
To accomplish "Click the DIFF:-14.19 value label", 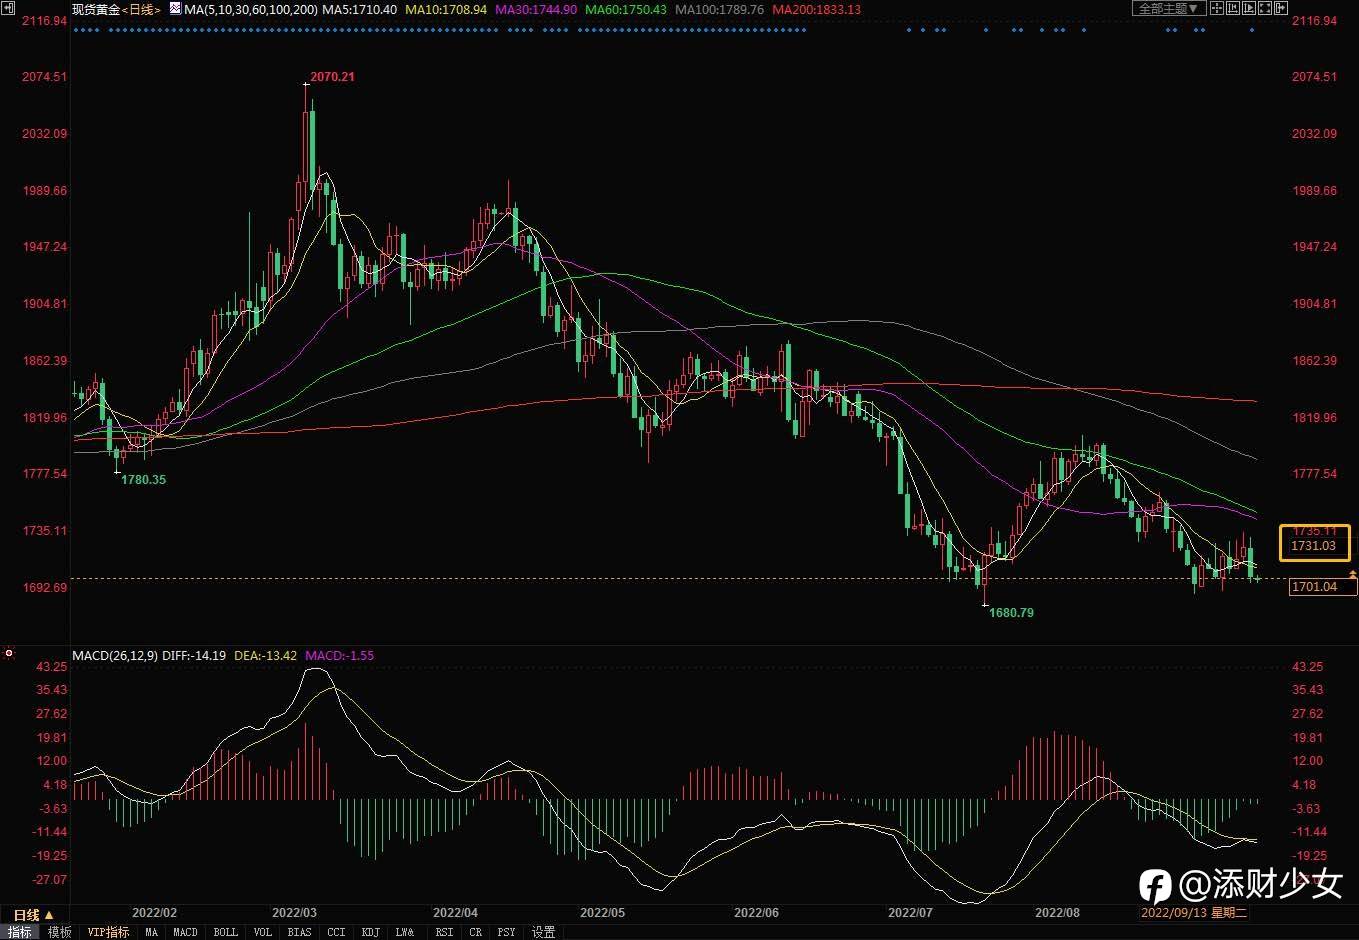I will tap(194, 655).
